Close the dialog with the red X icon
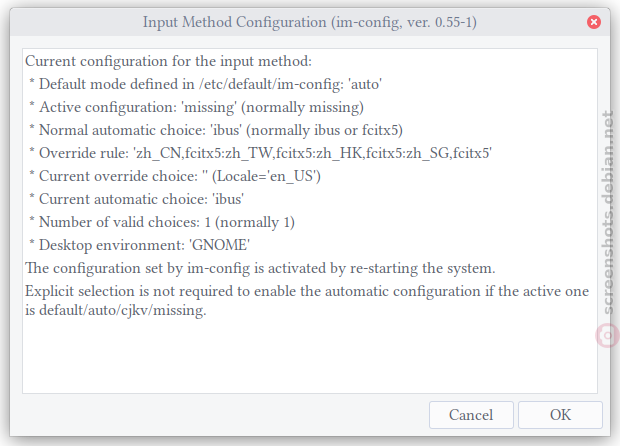 coord(594,22)
